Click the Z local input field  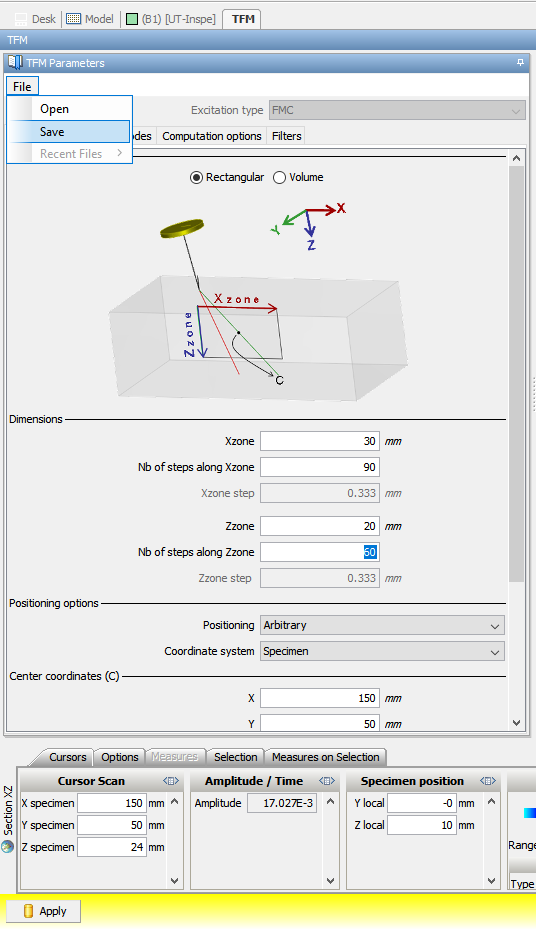[422, 825]
